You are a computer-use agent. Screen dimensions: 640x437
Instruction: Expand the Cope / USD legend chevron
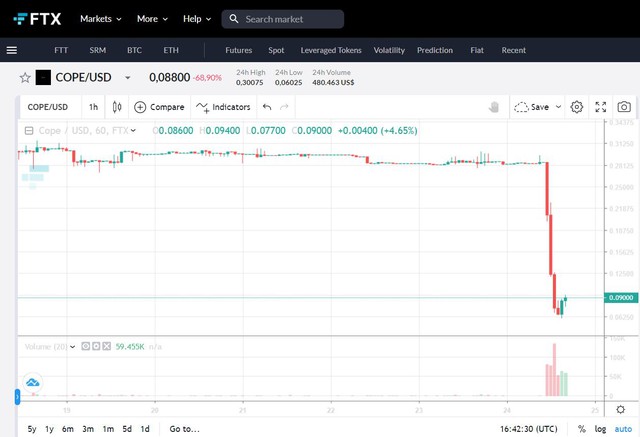133,131
